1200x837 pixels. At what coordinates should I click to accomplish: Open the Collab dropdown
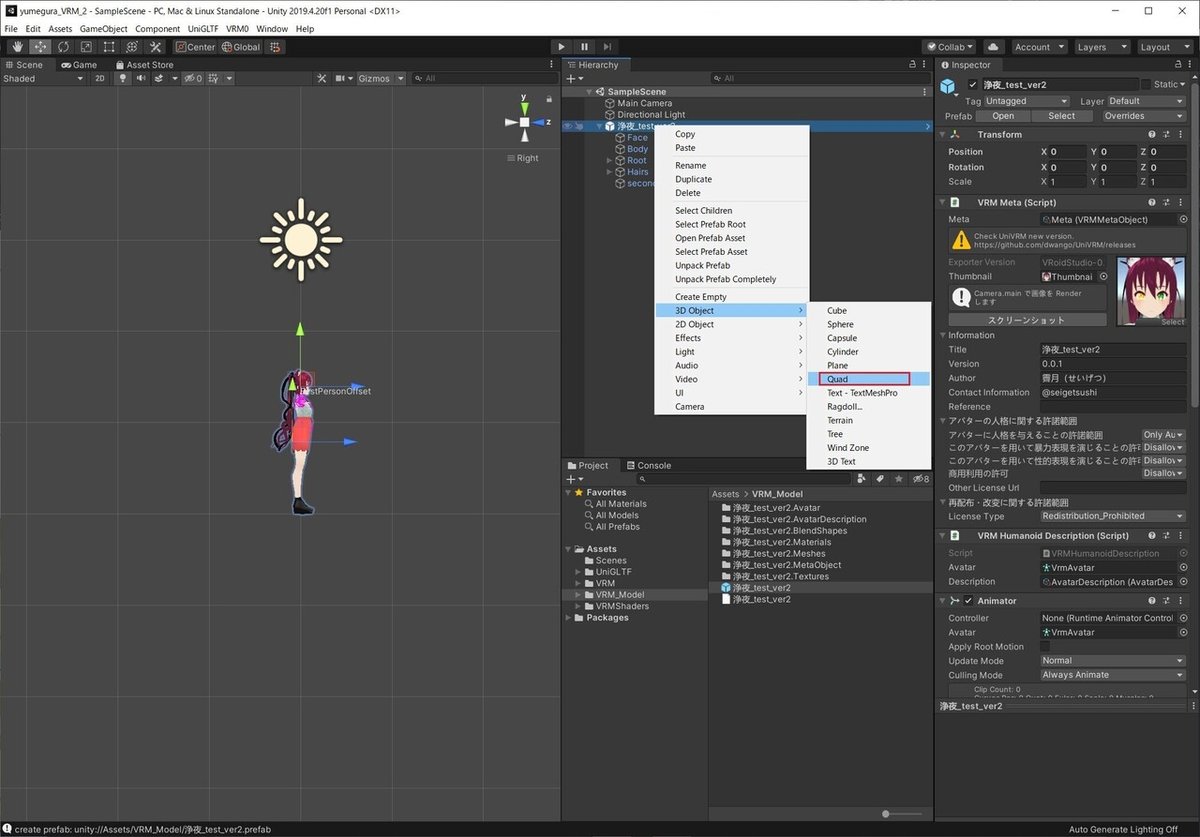click(x=949, y=47)
